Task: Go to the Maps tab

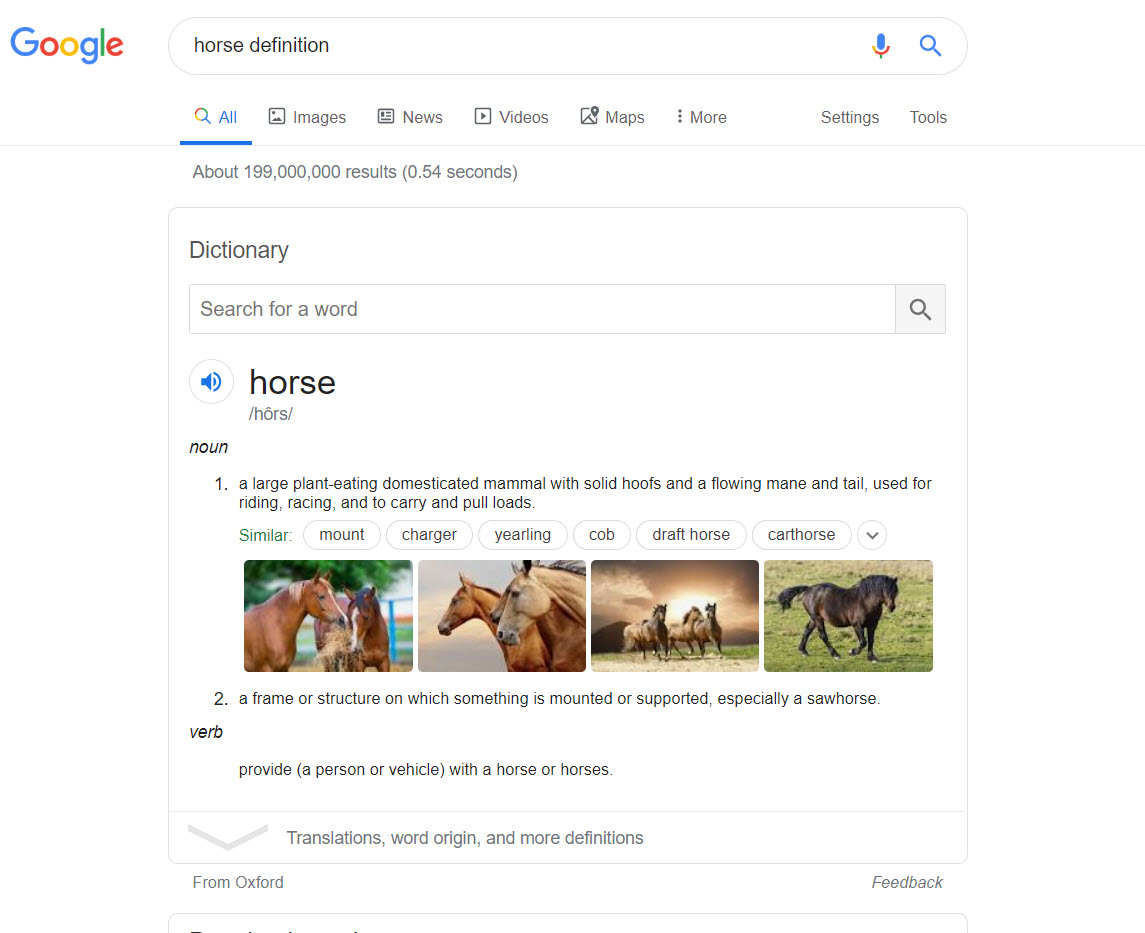Action: (612, 117)
